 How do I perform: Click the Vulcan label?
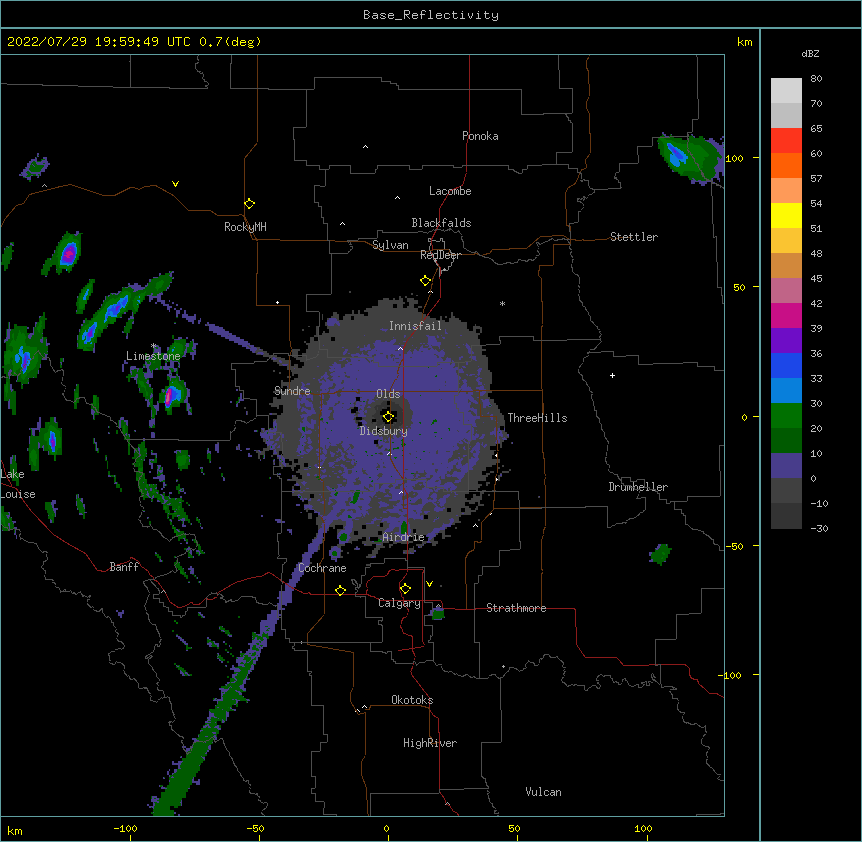pos(543,792)
